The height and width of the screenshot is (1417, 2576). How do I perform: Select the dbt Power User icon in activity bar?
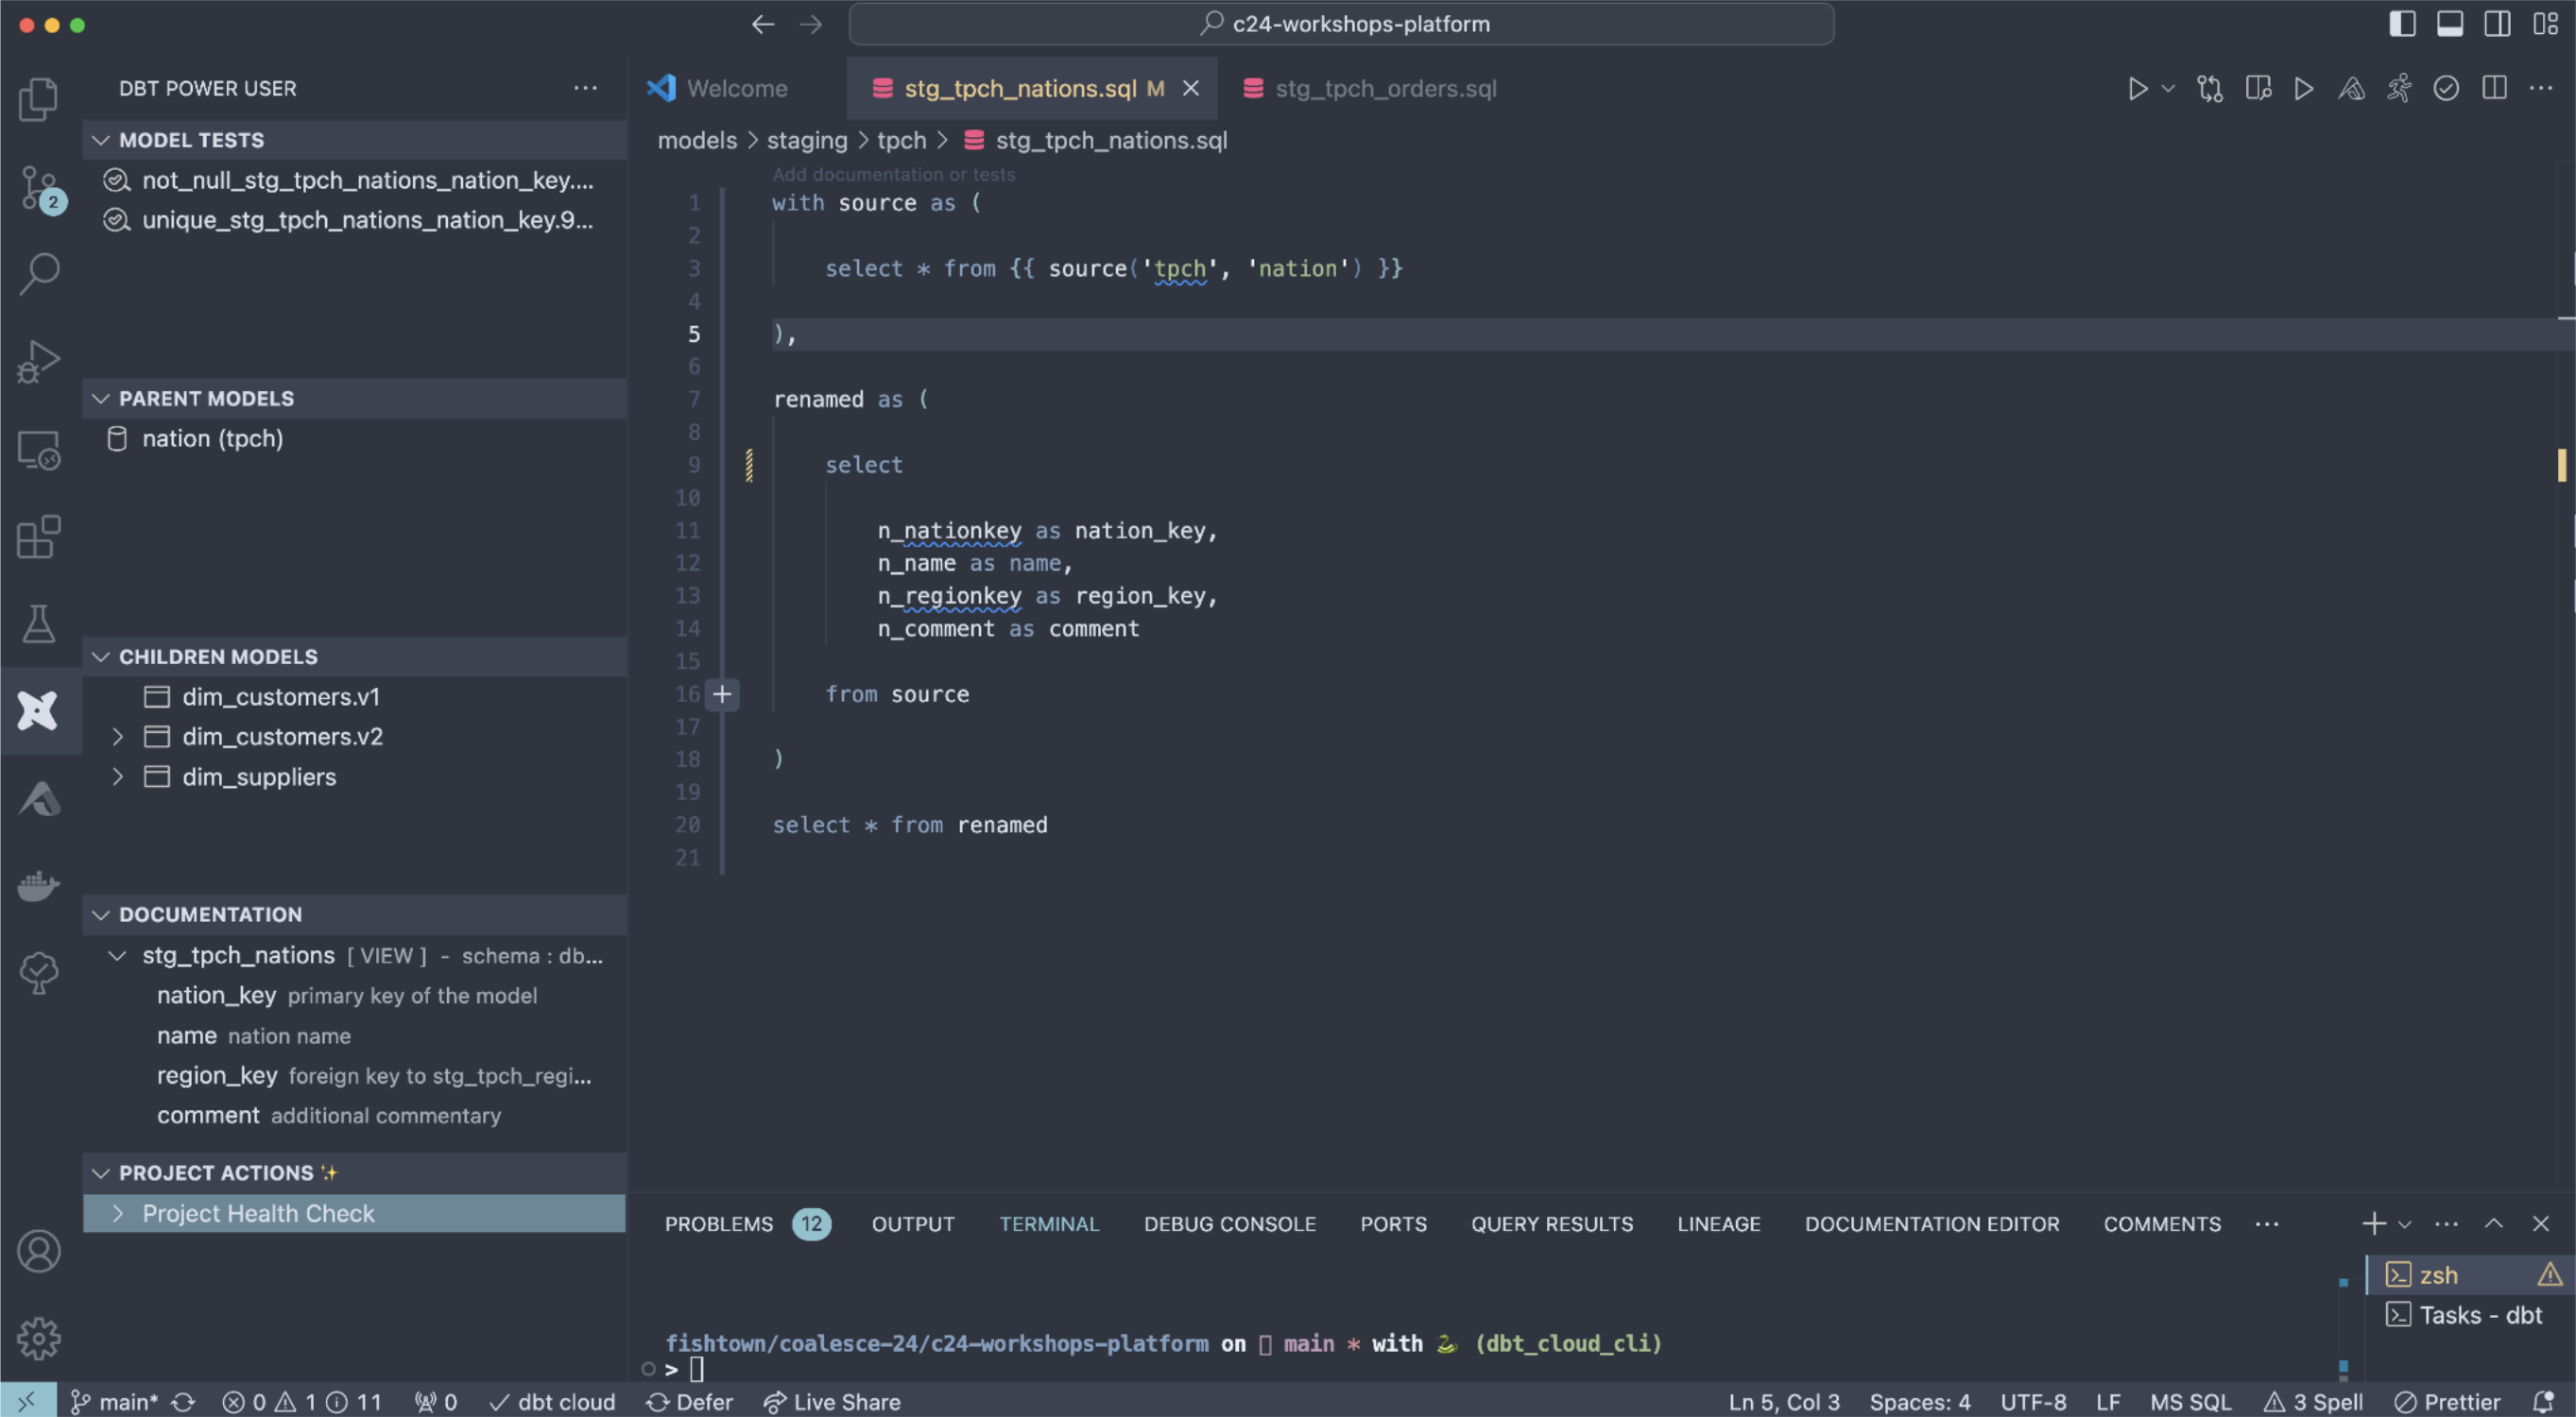(38, 710)
